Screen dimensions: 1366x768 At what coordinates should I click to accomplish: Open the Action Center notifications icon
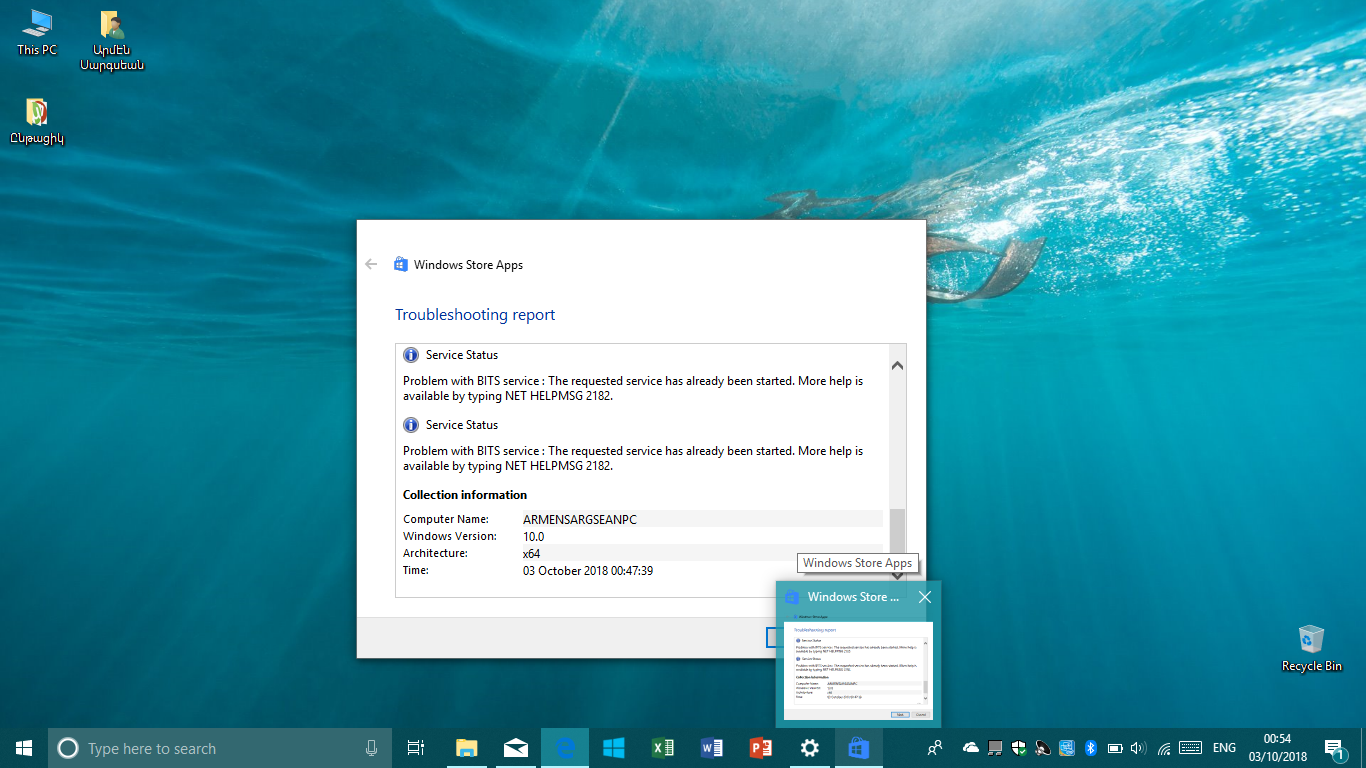1333,748
